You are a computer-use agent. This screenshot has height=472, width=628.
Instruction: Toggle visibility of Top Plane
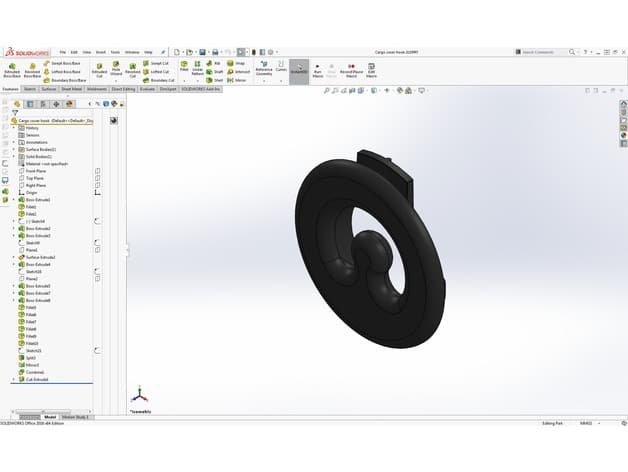[x=97, y=178]
